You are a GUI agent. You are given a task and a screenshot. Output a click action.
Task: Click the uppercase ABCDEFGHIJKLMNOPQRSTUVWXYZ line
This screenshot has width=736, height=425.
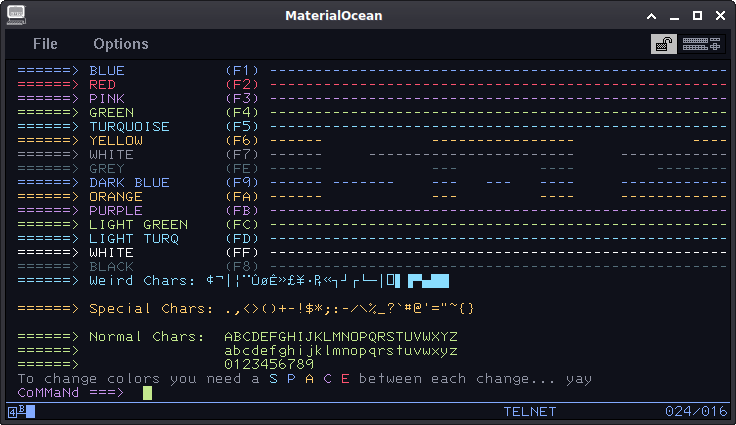(x=341, y=337)
